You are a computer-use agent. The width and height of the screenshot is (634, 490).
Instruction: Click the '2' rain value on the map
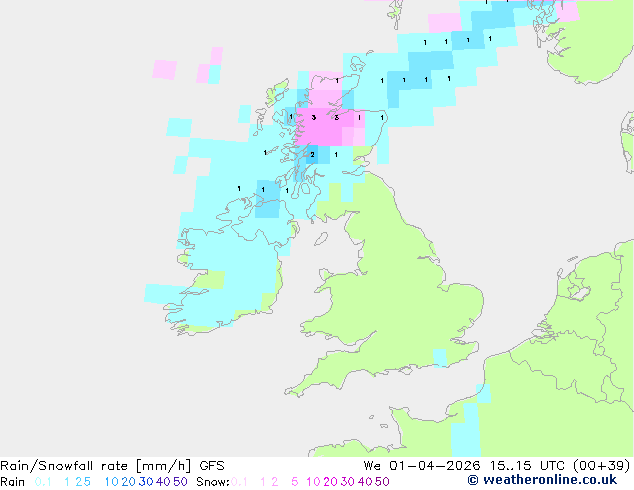click(312, 154)
